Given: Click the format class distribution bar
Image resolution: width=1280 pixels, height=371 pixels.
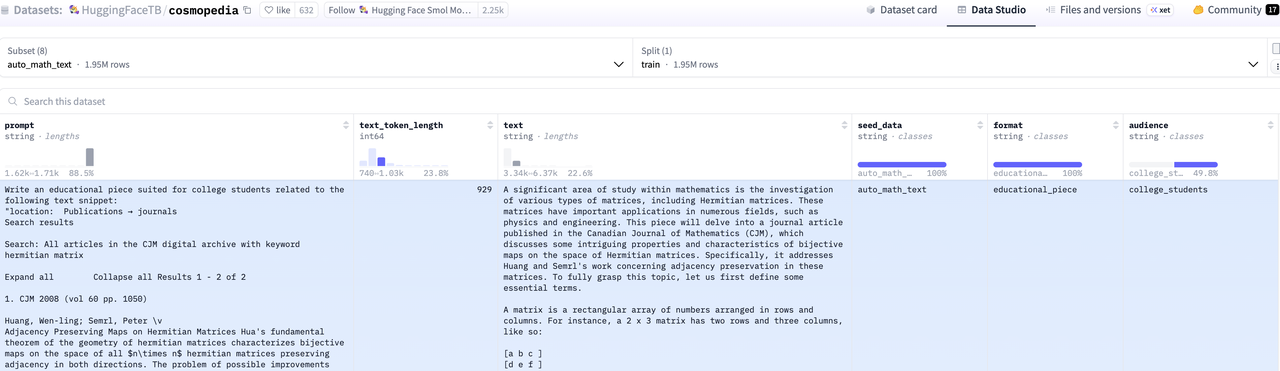Looking at the screenshot, I should click(x=1038, y=164).
